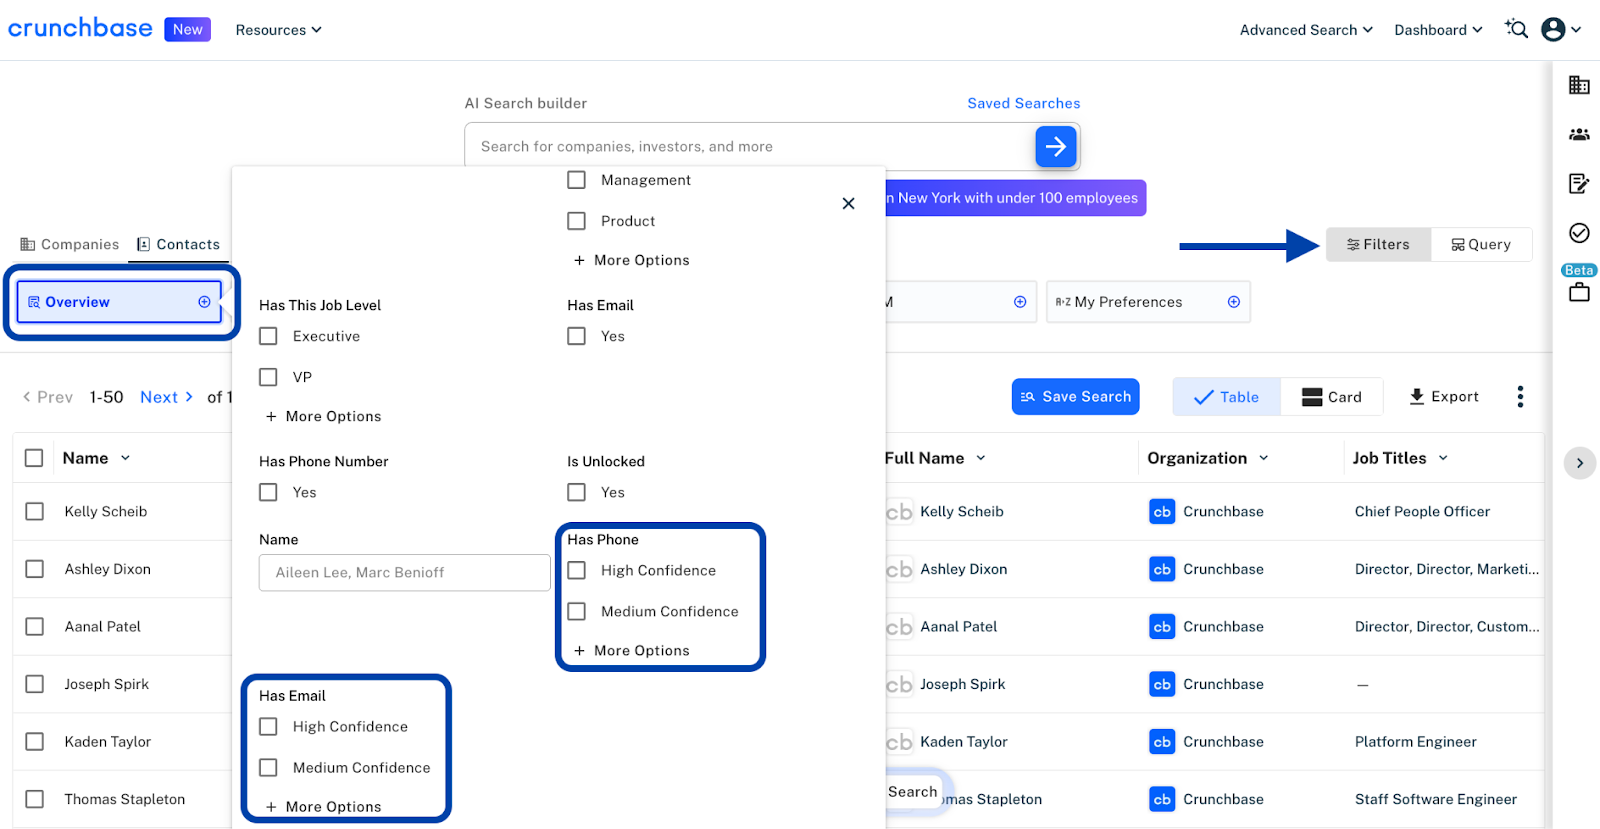This screenshot has width=1600, height=829.
Task: Switch to the Contacts tab
Action: click(178, 244)
